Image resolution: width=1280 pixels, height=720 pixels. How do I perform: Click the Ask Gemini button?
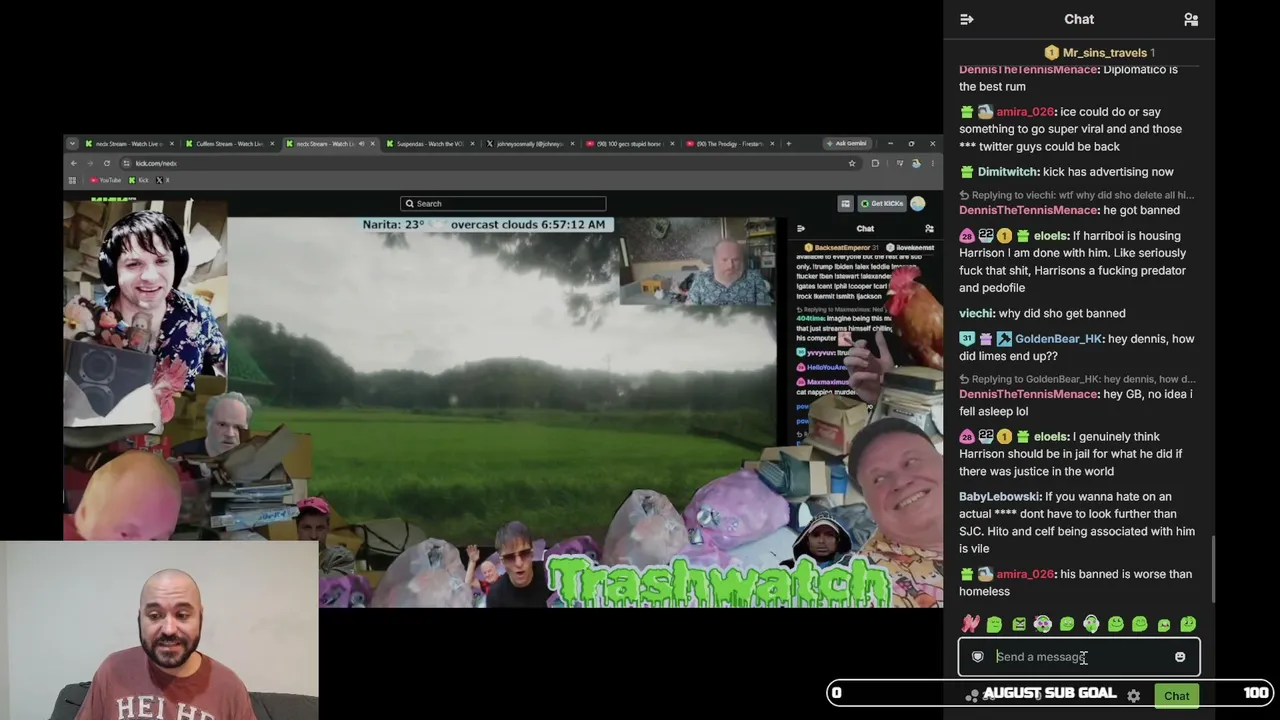(x=847, y=144)
